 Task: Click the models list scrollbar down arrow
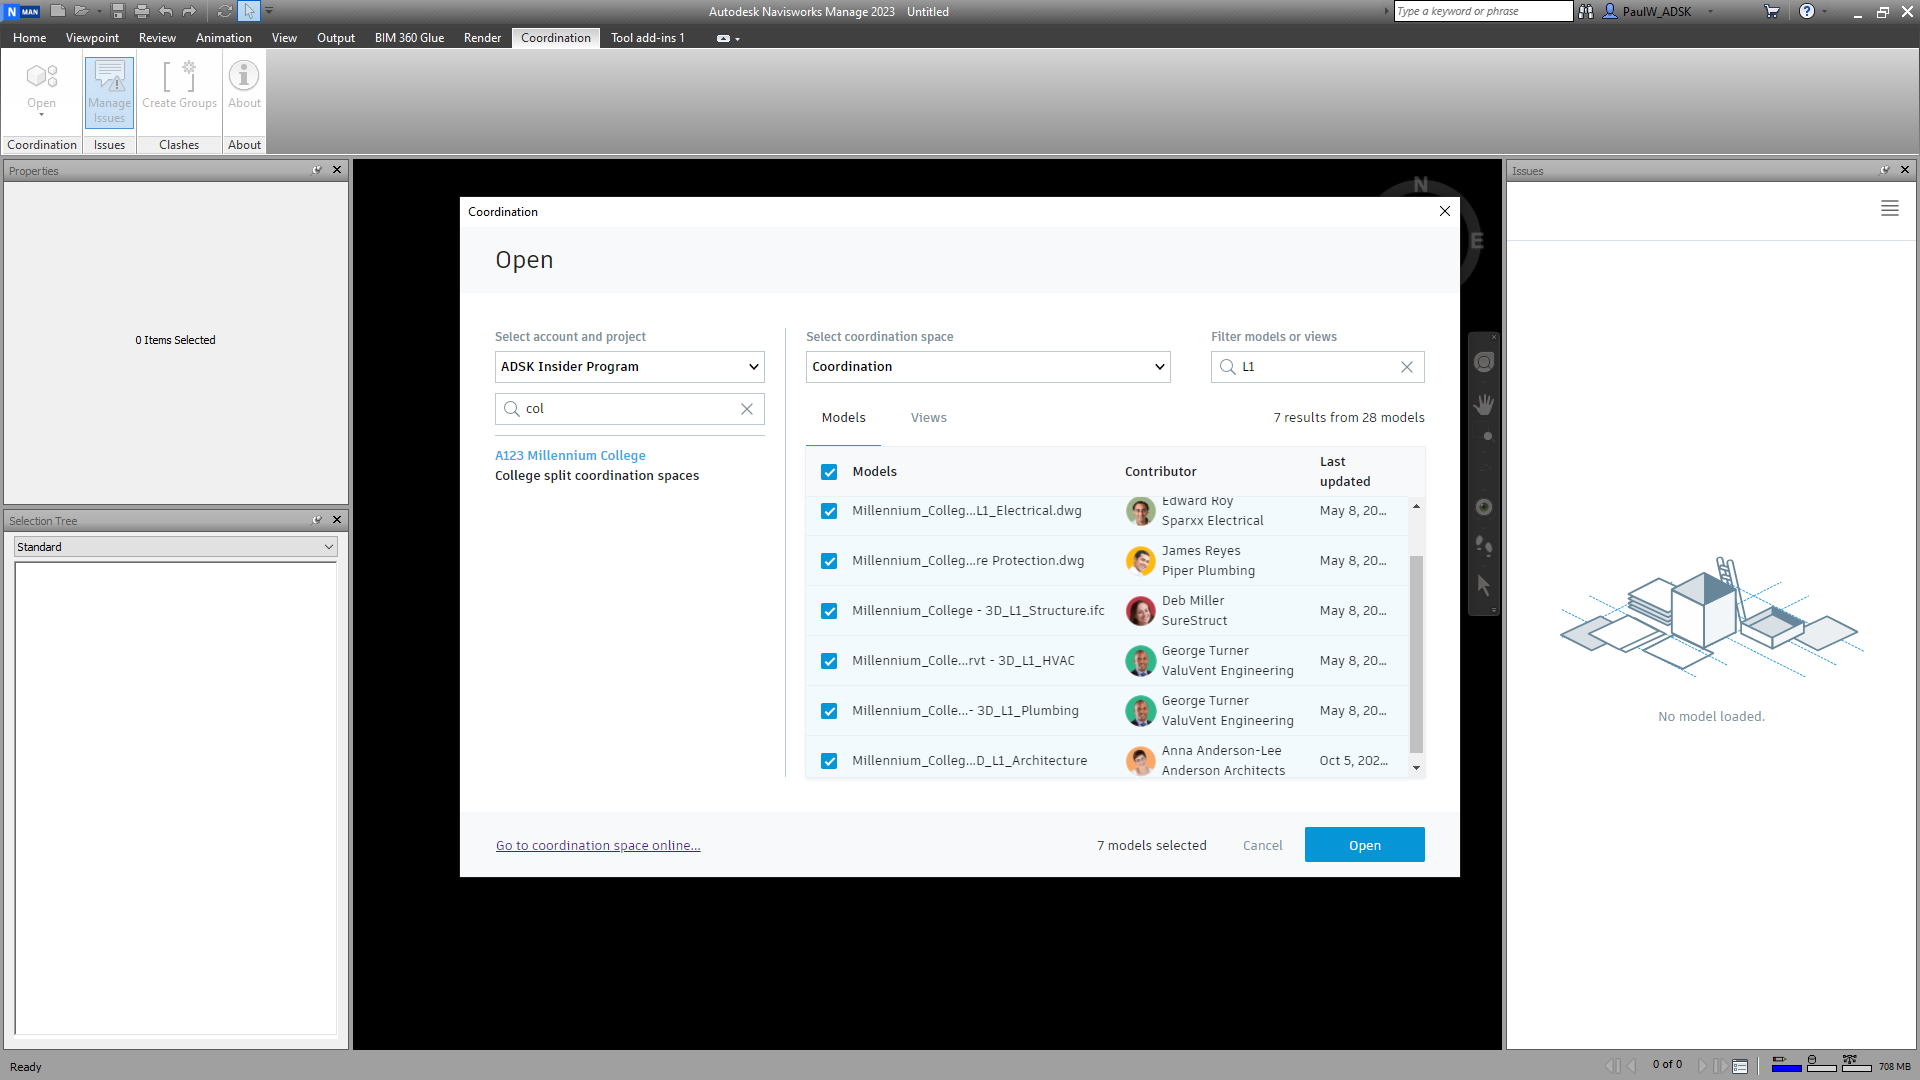pyautogui.click(x=1416, y=768)
